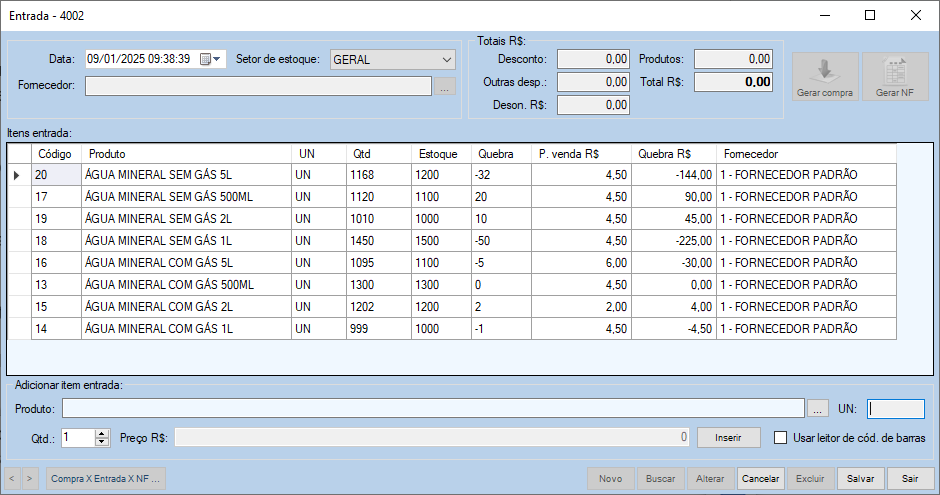Image resolution: width=940 pixels, height=495 pixels.
Task: Select row indicator of first grid row
Action: coord(18,175)
